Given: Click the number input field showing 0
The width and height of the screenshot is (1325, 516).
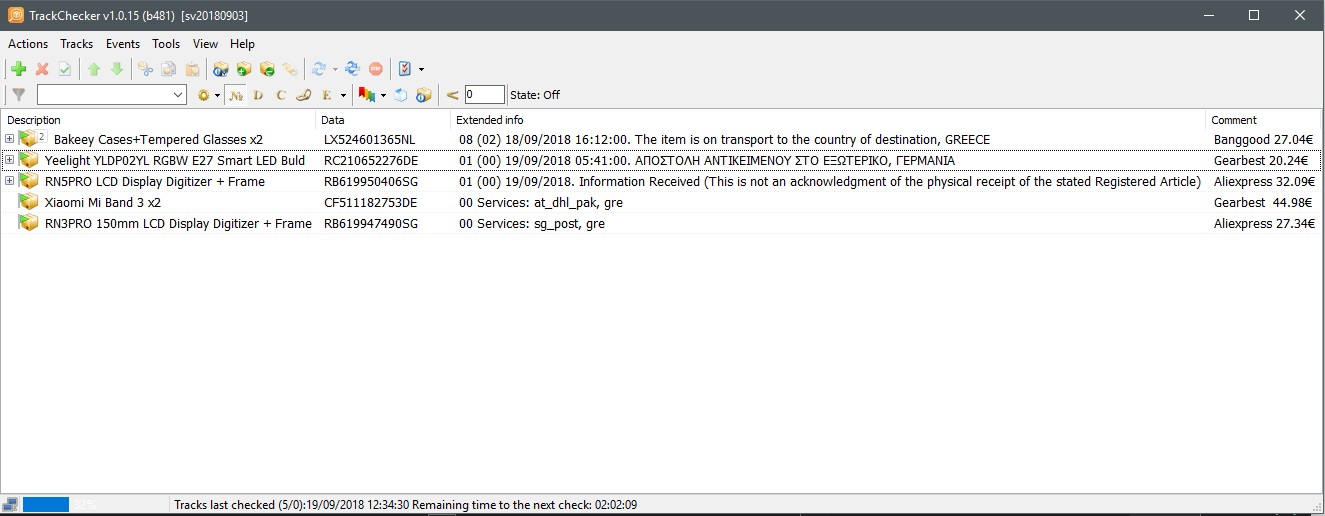Looking at the screenshot, I should (x=484, y=95).
